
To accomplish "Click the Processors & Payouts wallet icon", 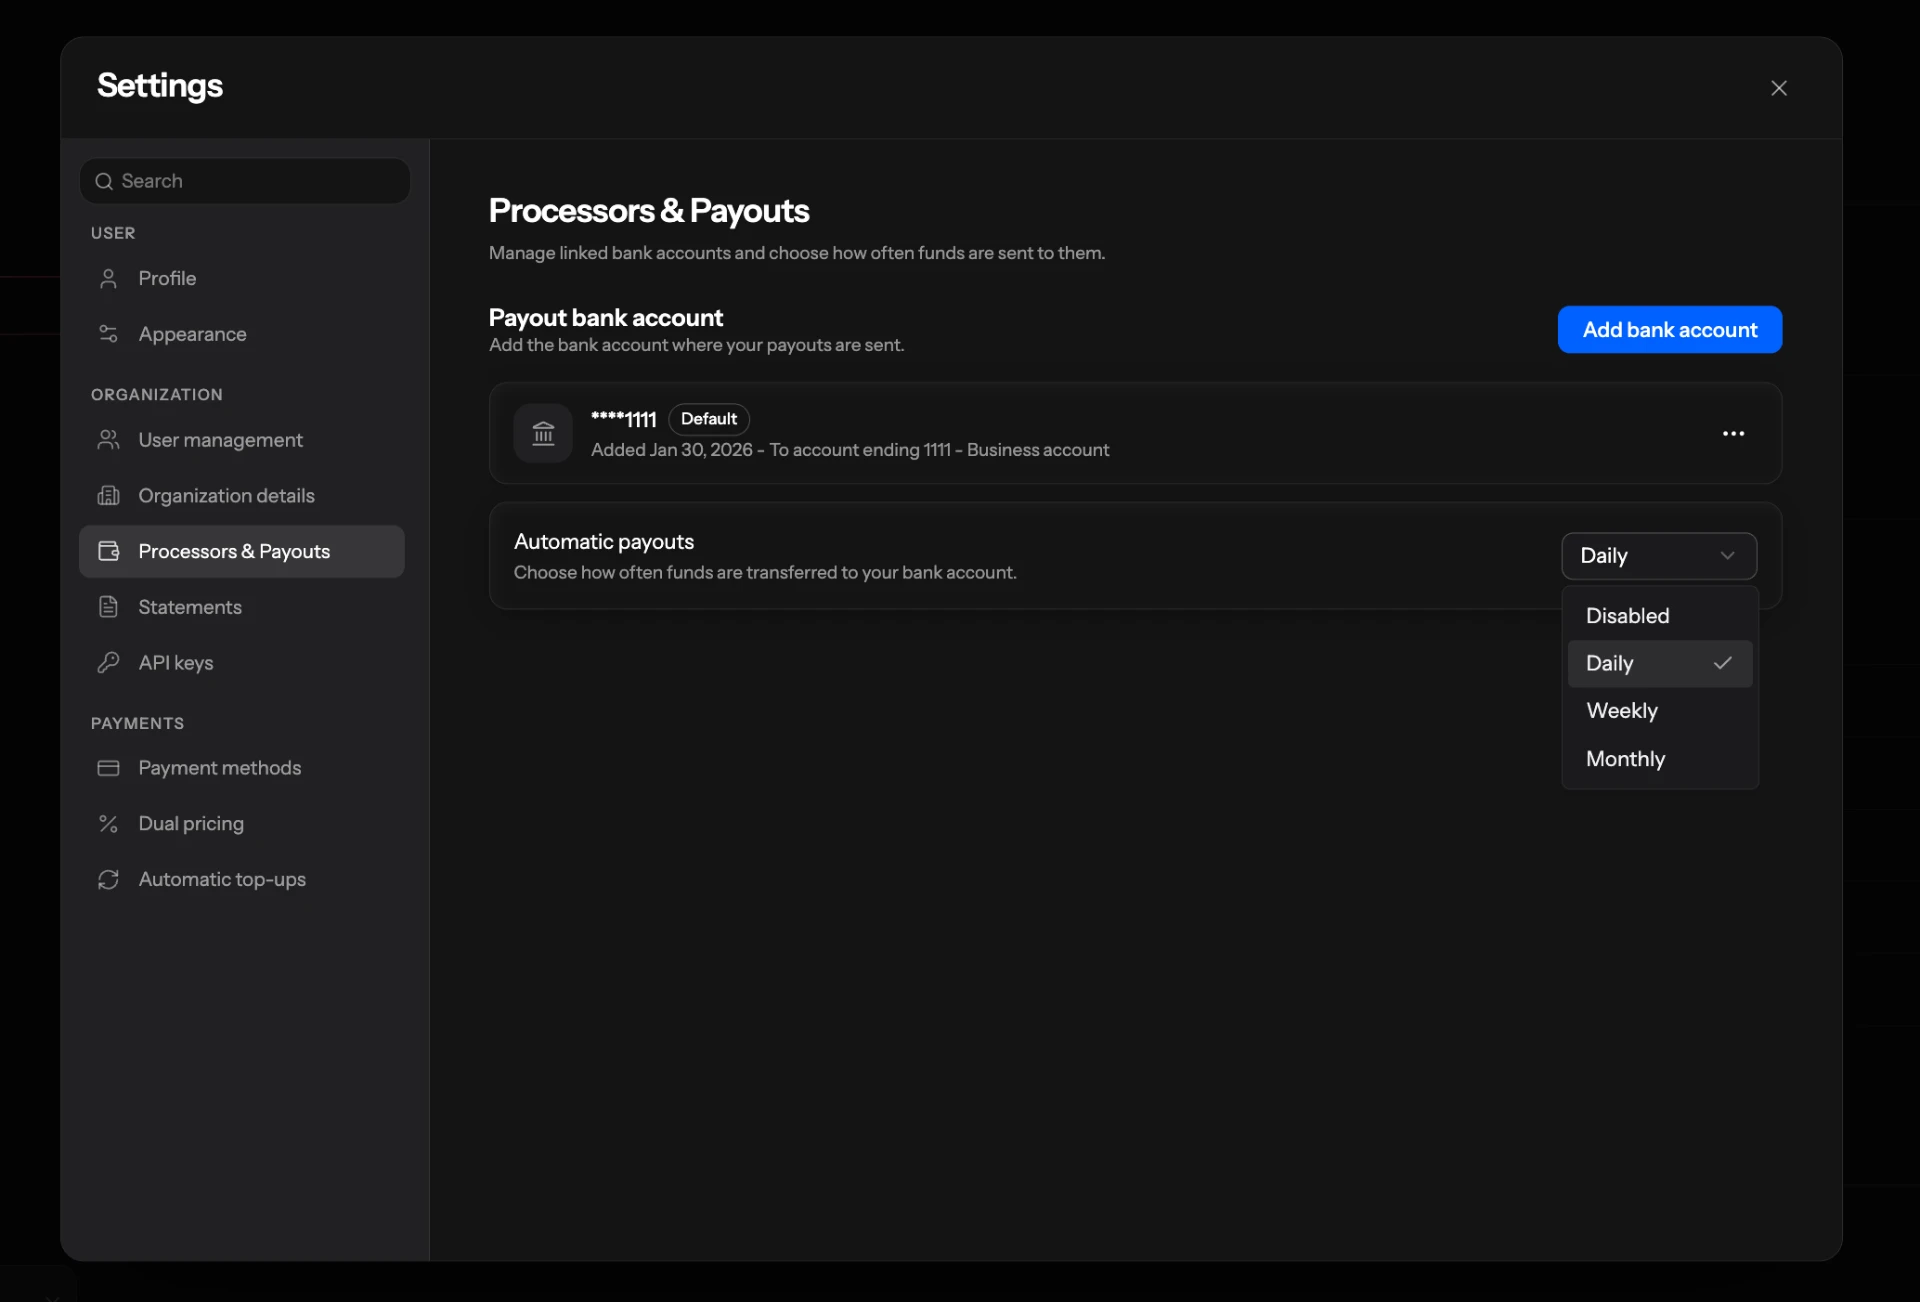I will (x=108, y=551).
